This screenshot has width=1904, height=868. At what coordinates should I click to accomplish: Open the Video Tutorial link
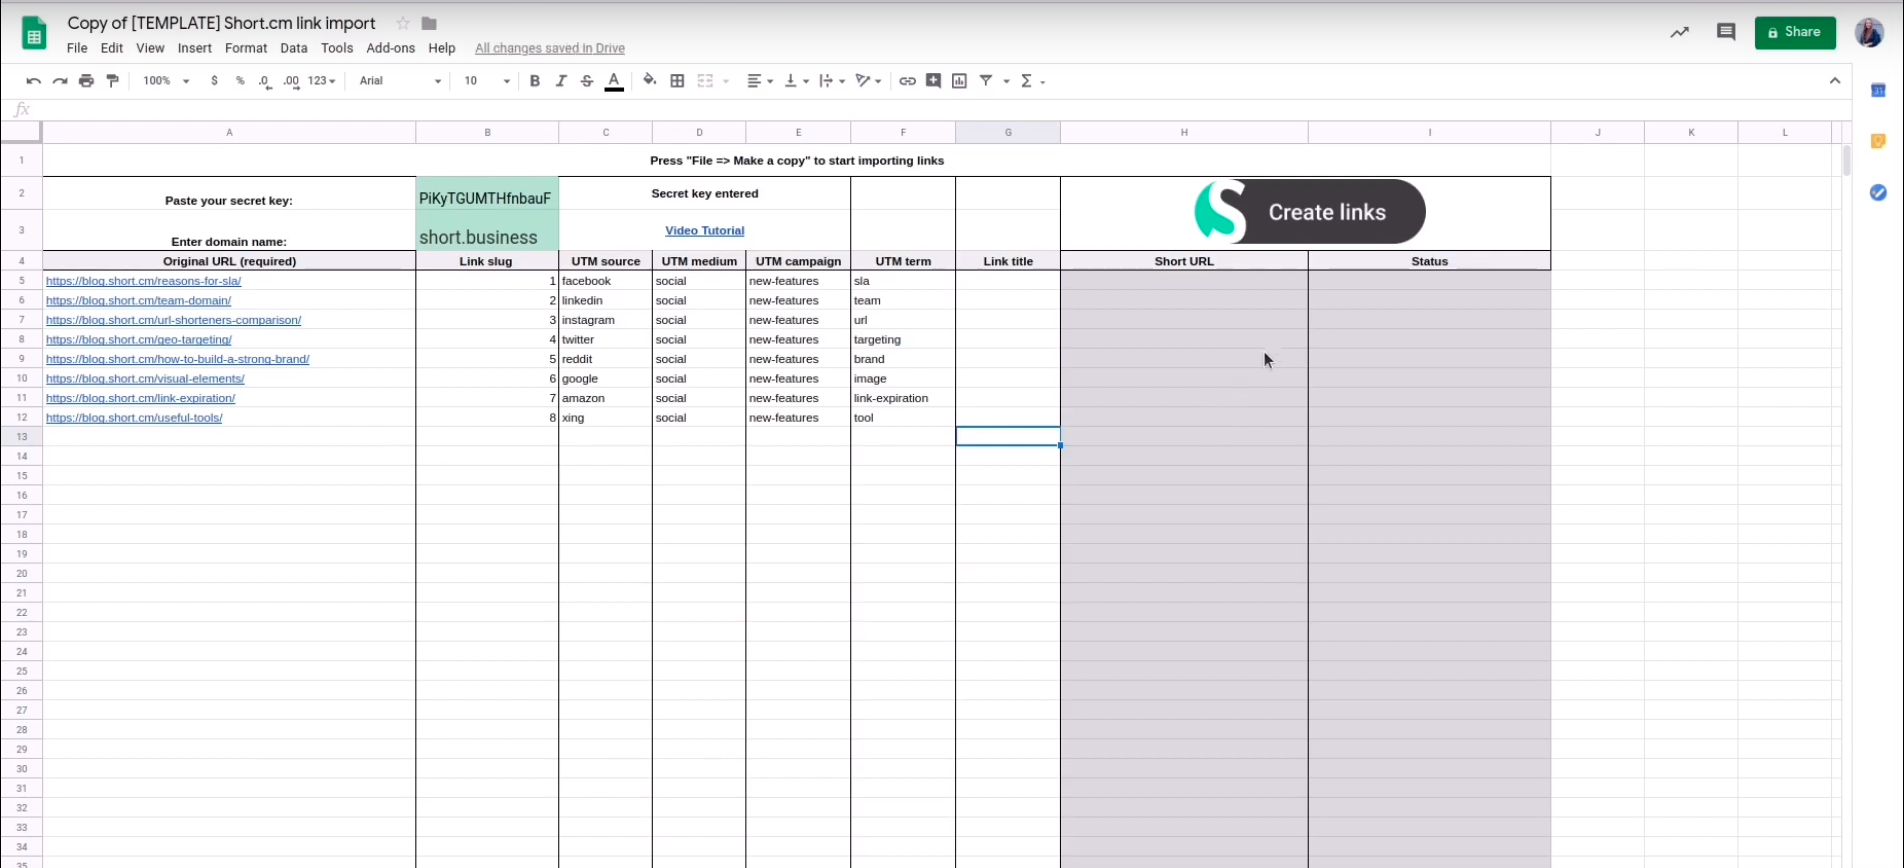click(705, 231)
